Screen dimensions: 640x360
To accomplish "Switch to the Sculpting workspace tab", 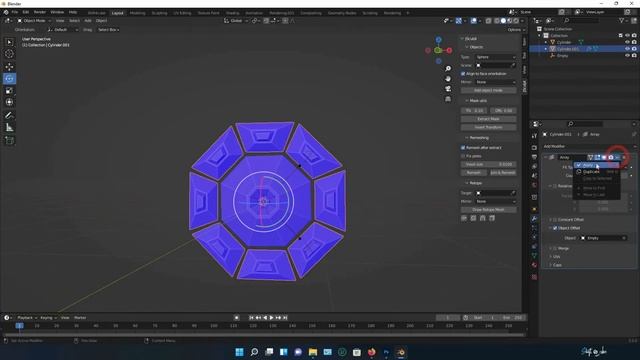I will click(159, 13).
